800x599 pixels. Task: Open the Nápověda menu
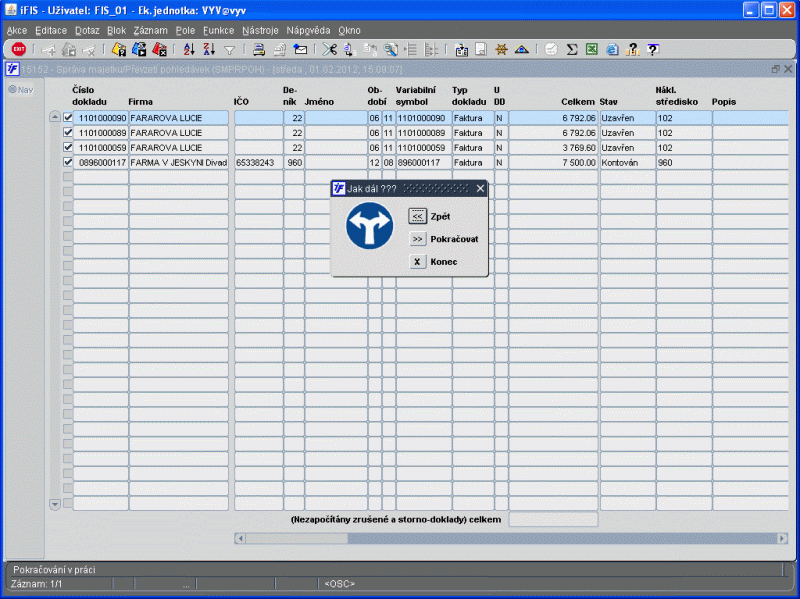click(x=308, y=31)
